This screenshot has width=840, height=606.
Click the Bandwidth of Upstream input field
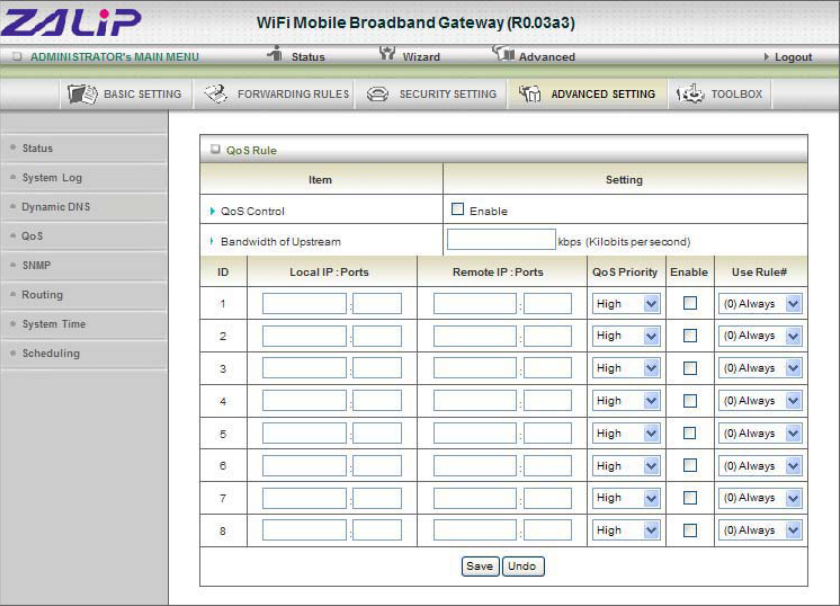[x=501, y=239]
